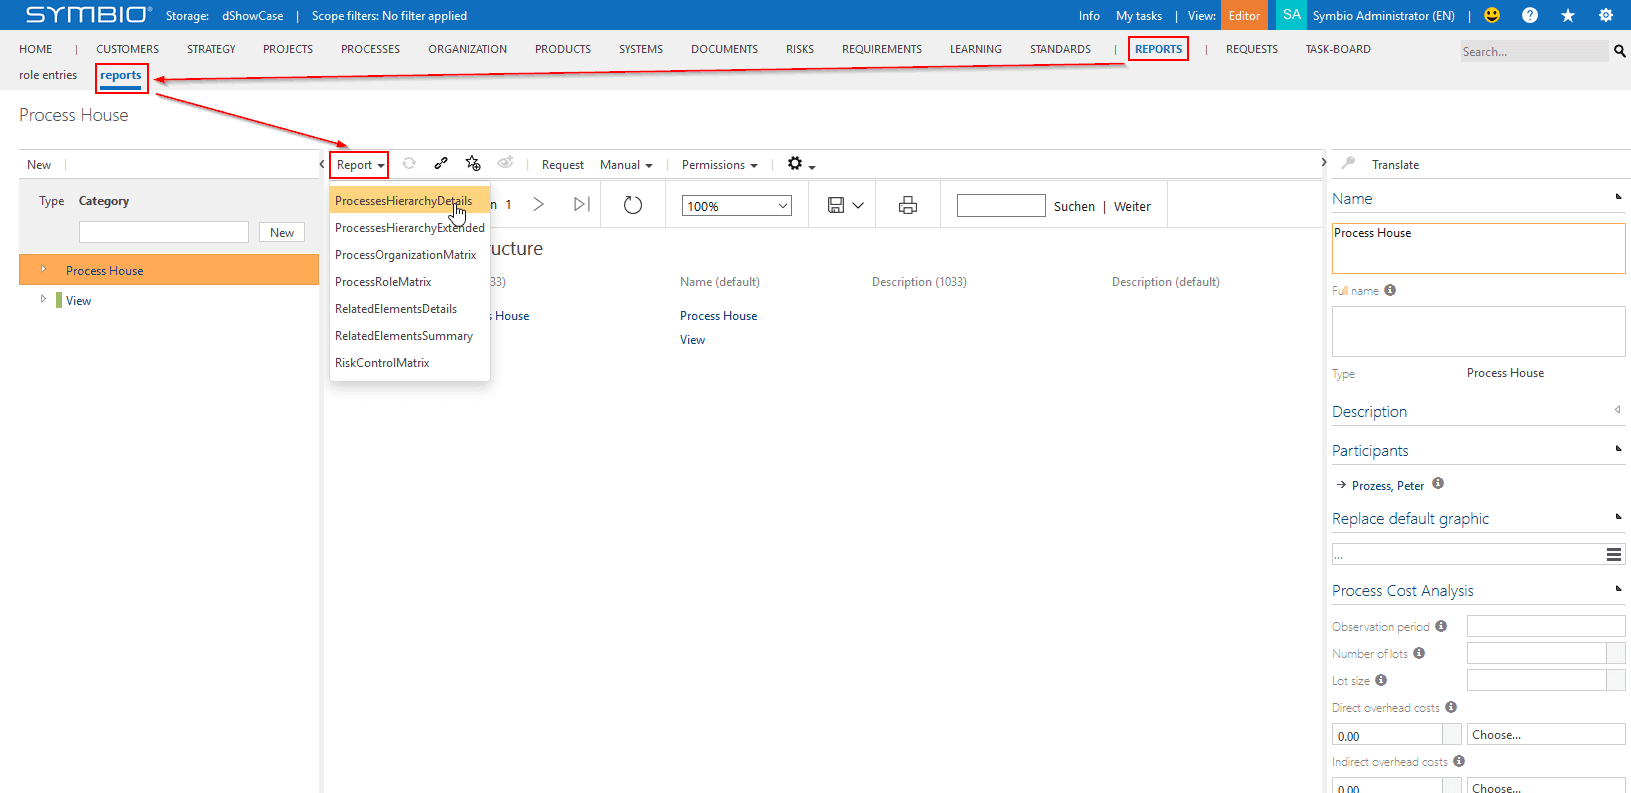Open the Permissions dropdown

point(719,165)
